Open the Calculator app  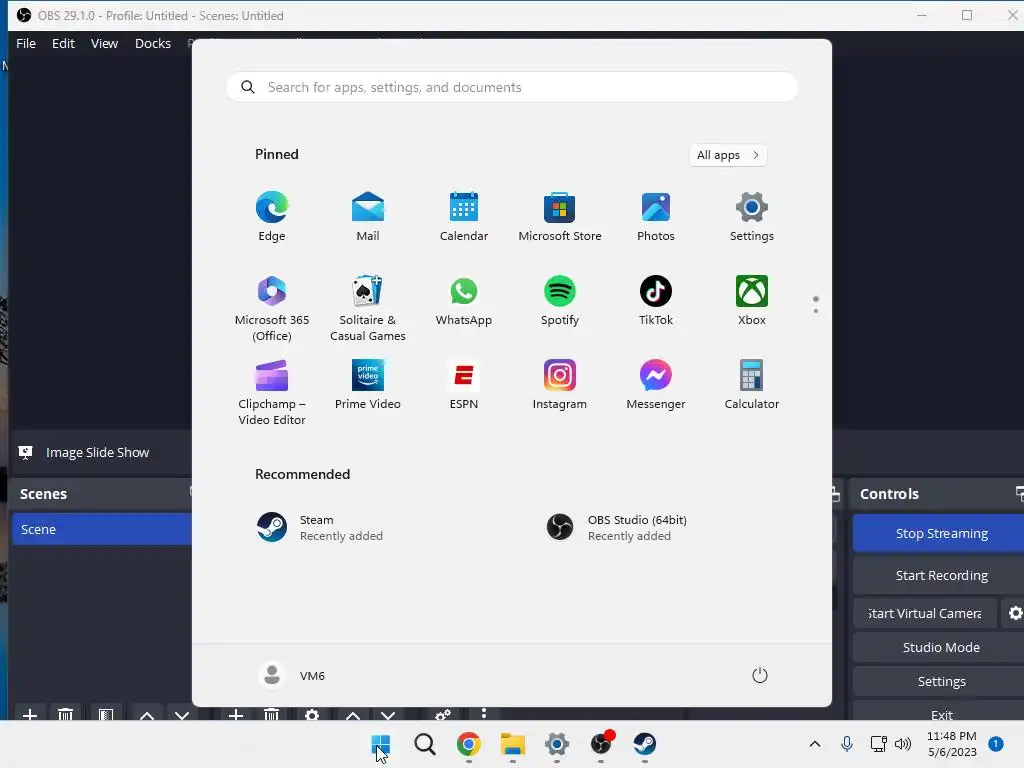(x=752, y=385)
